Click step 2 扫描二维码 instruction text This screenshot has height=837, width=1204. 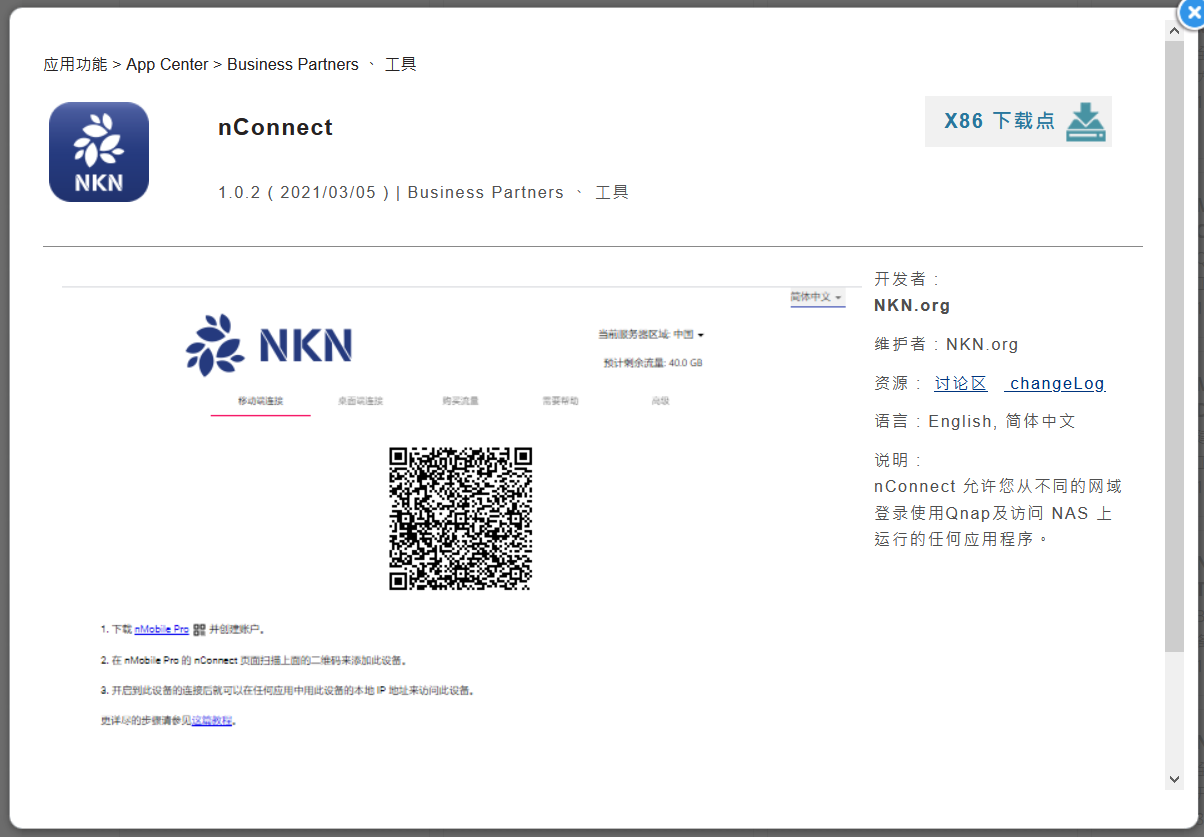[254, 660]
